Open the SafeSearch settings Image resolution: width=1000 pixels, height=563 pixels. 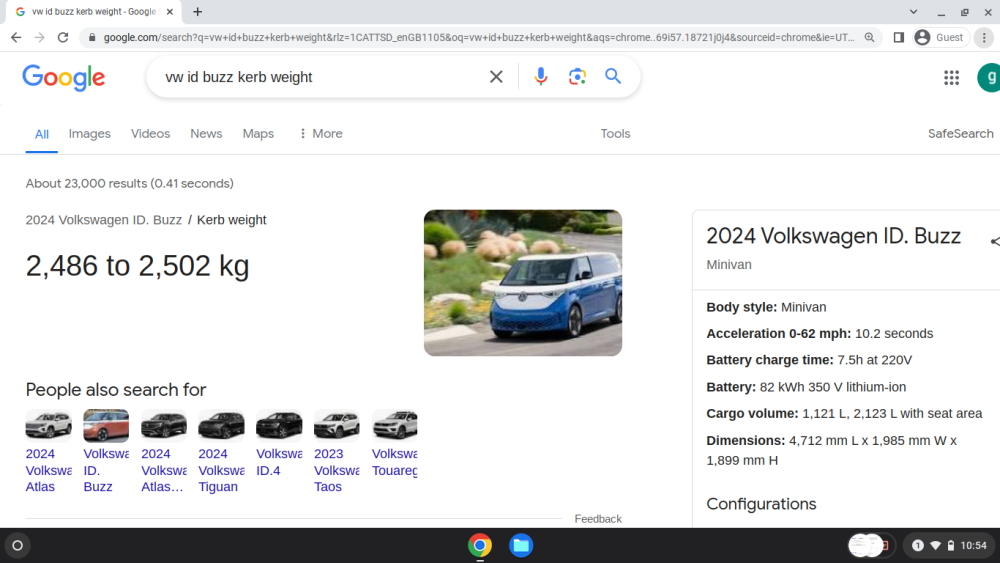[x=960, y=134]
